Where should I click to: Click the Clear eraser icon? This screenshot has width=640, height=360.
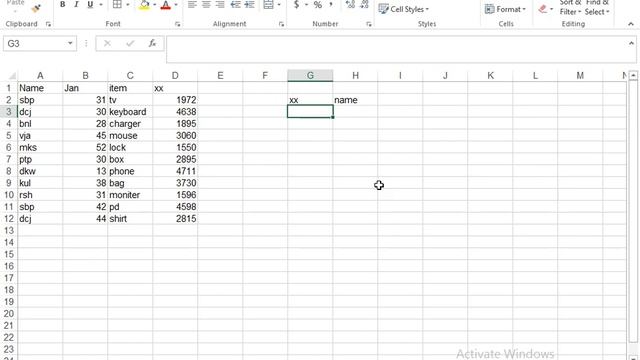542,9
